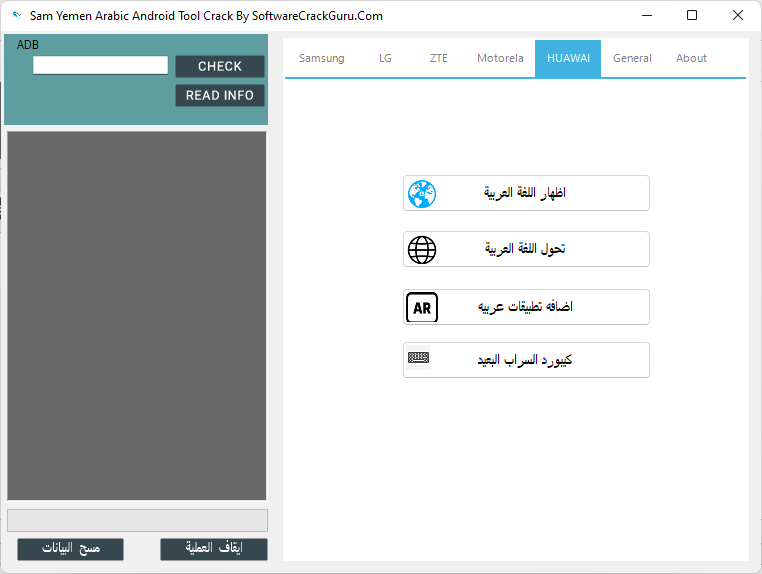Click the كيبورد السراب البعيد button

point(526,360)
